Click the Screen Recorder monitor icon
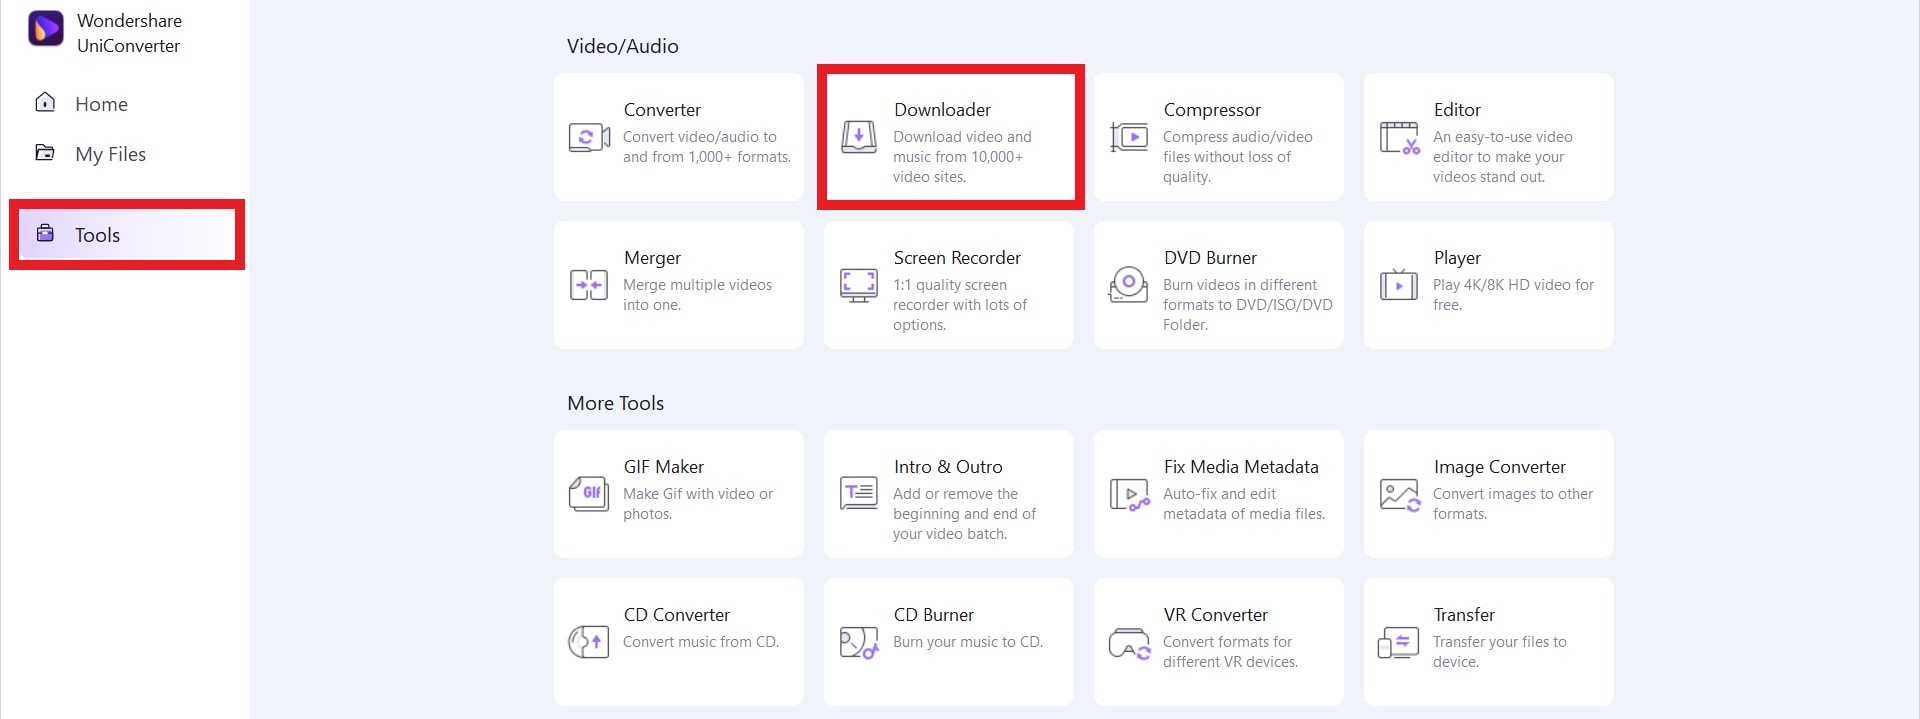Screen dimensions: 1920x719 (859, 285)
